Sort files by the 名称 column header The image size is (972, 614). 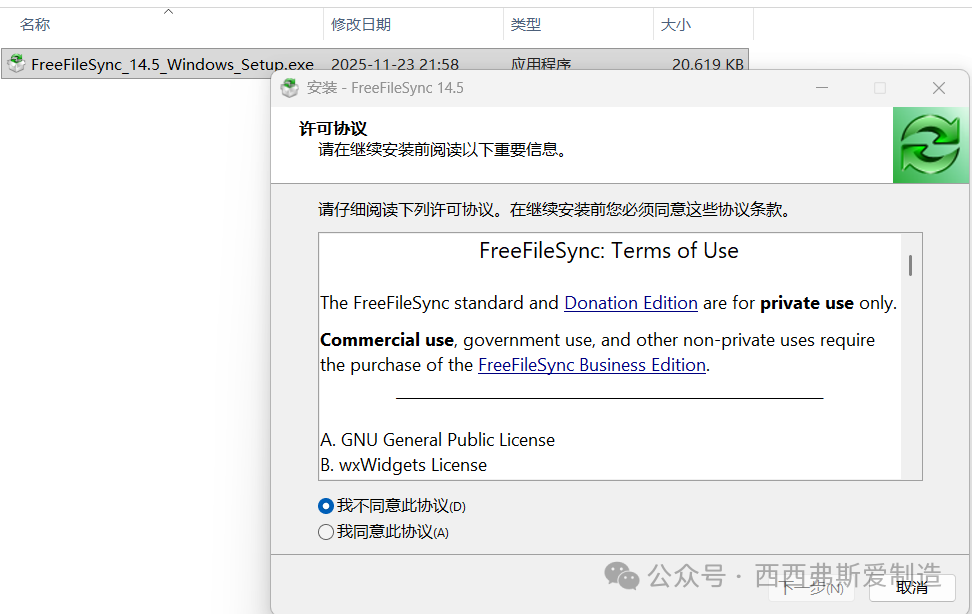pos(35,24)
